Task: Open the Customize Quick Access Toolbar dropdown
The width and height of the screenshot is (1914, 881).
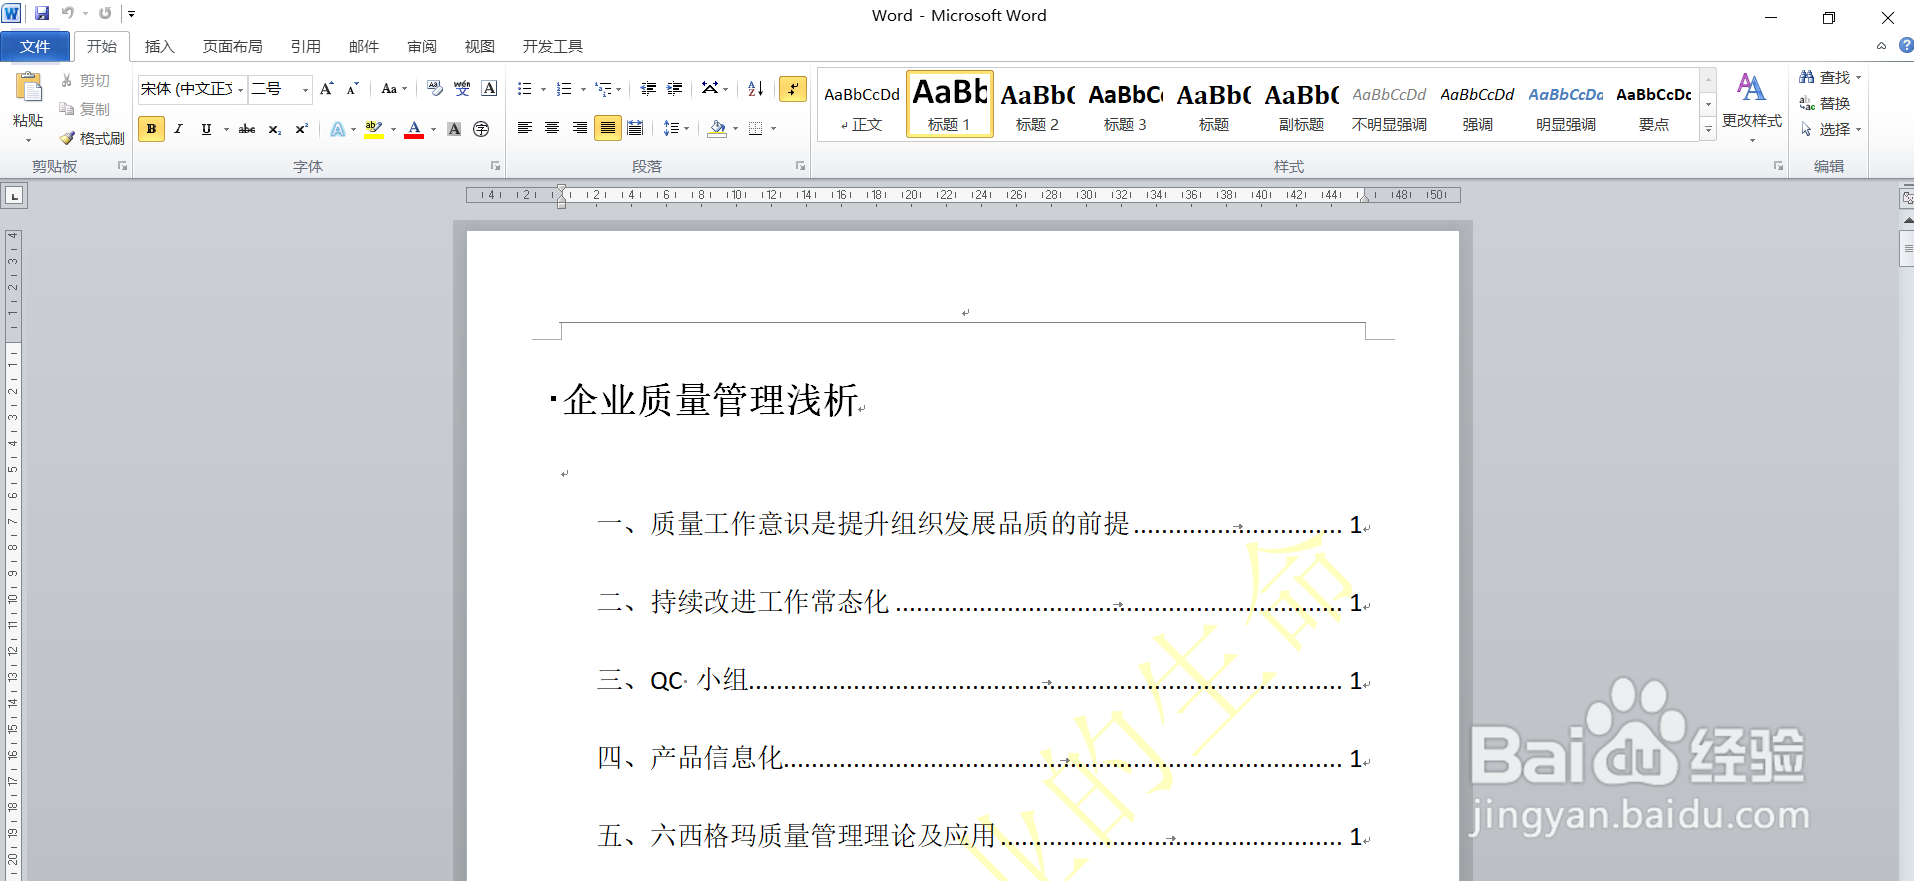Action: click(x=131, y=14)
